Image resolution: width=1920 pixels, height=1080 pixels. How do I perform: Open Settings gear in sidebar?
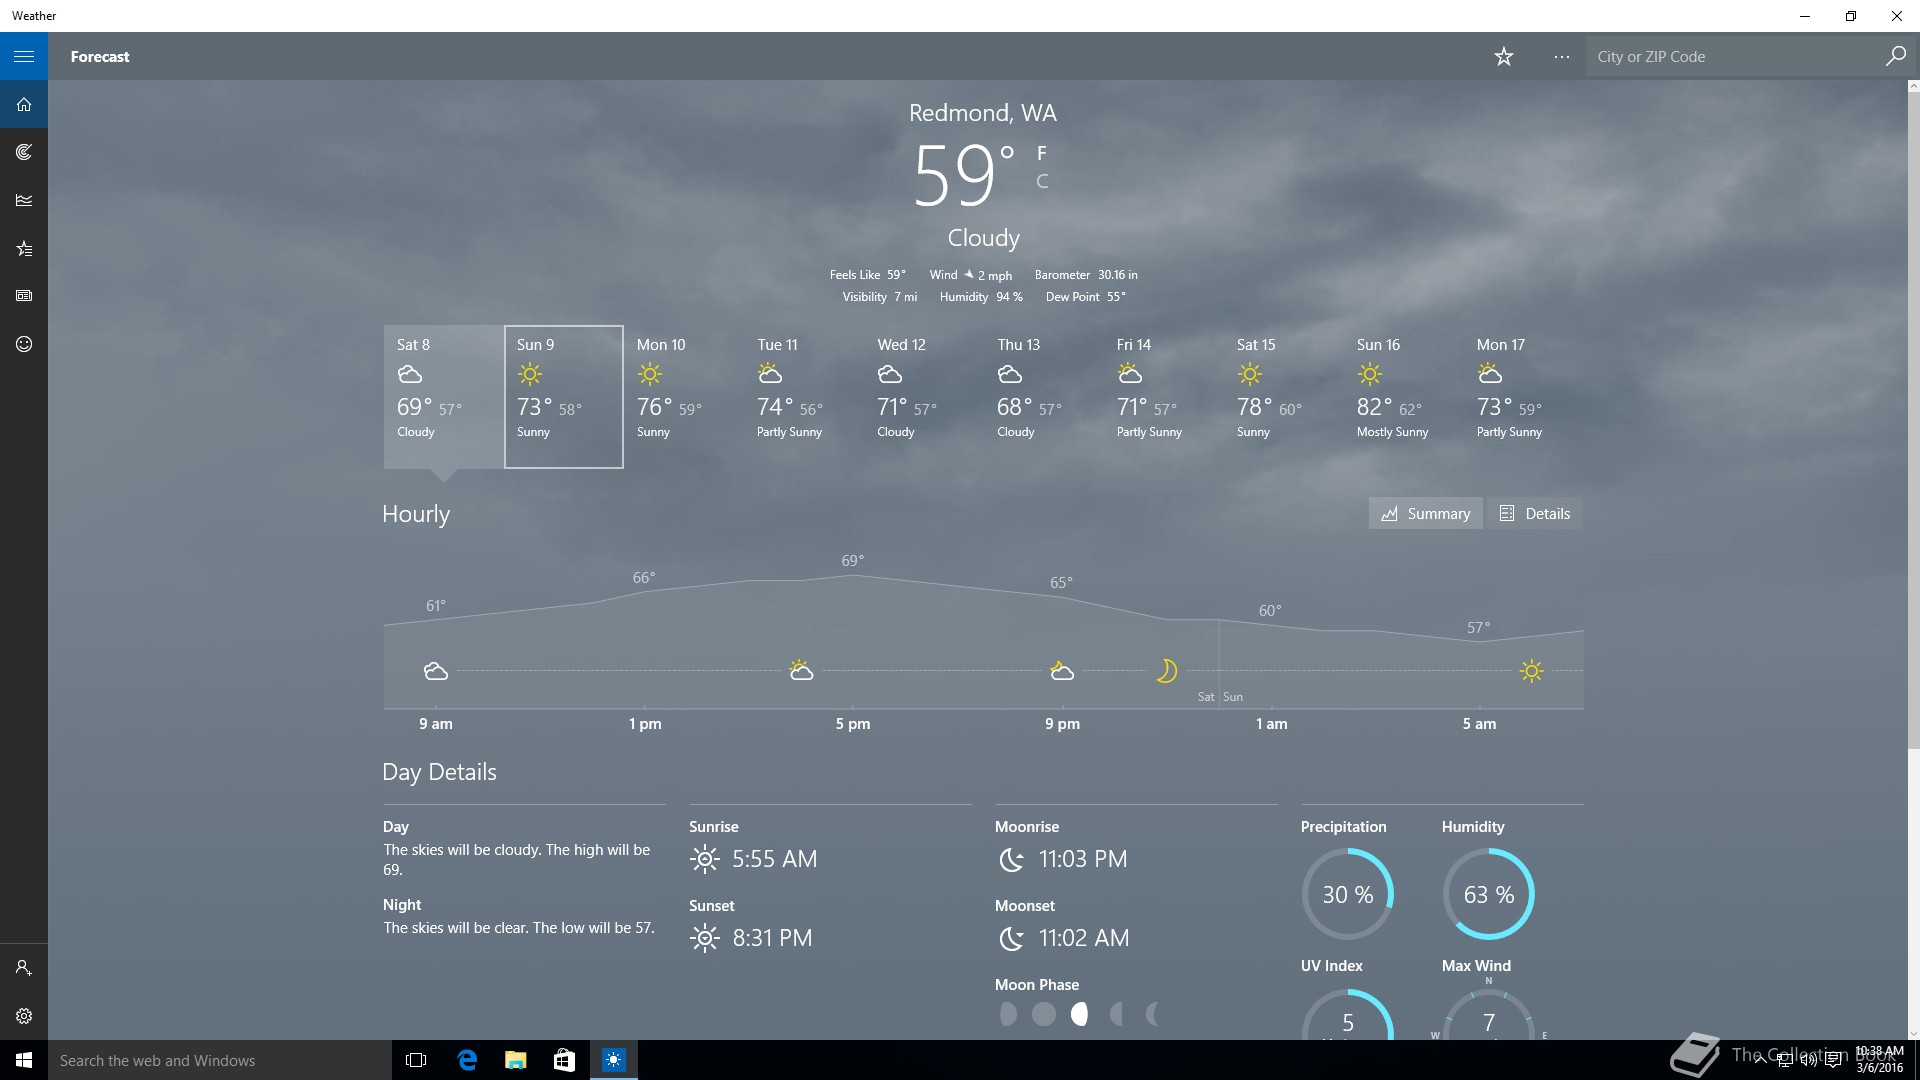click(x=24, y=1016)
